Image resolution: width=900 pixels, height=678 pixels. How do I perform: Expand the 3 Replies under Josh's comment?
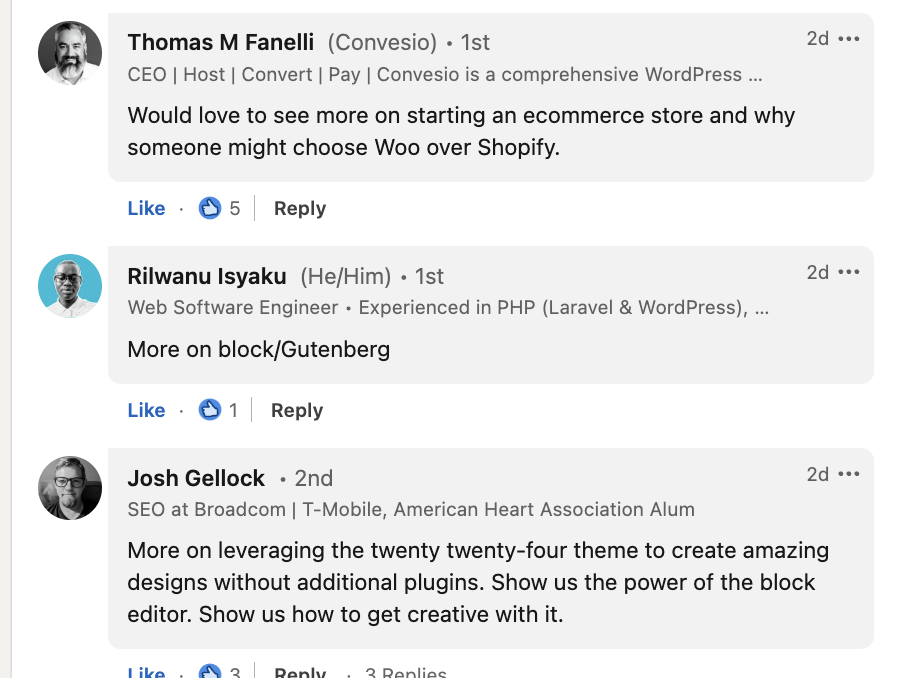click(x=405, y=672)
